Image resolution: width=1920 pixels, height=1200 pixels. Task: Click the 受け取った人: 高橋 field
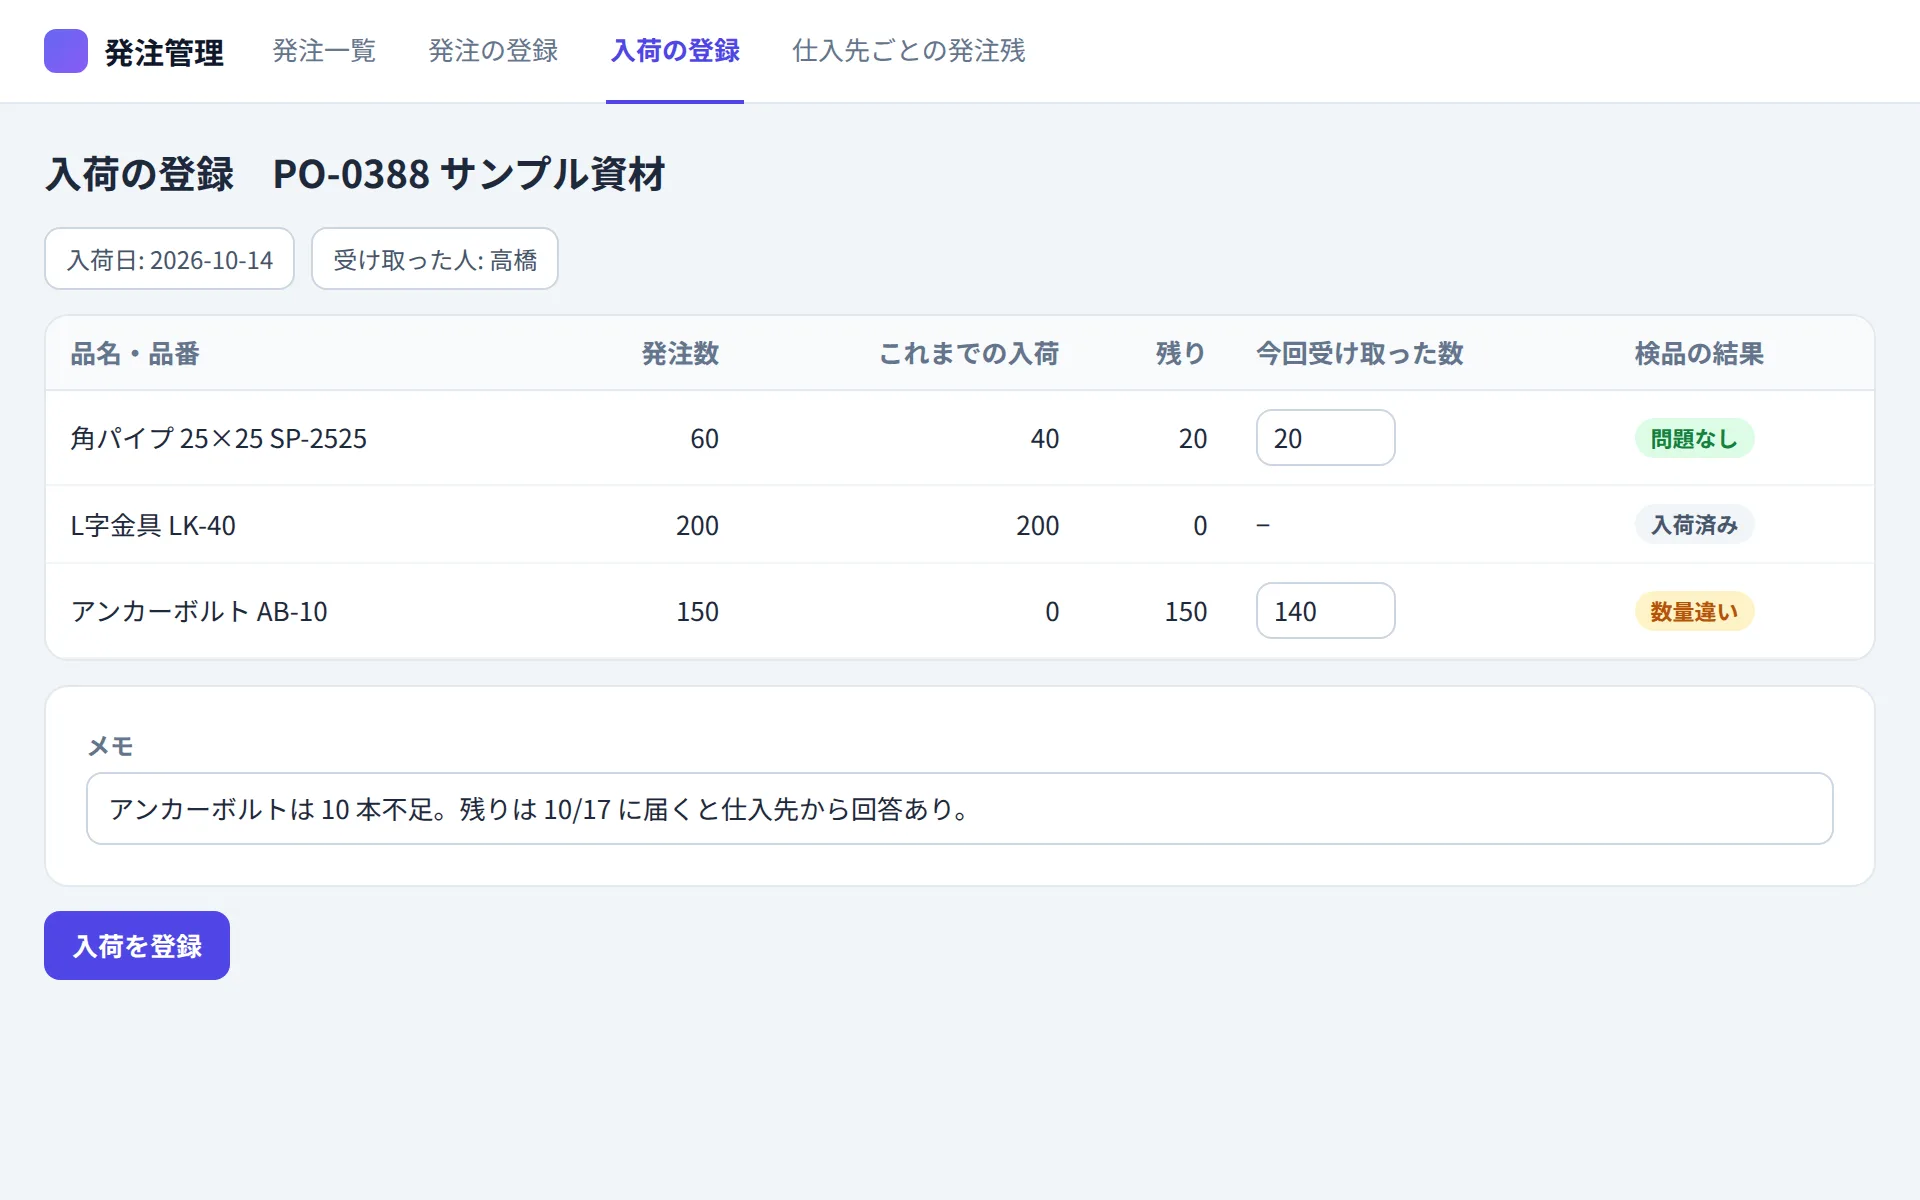click(435, 259)
